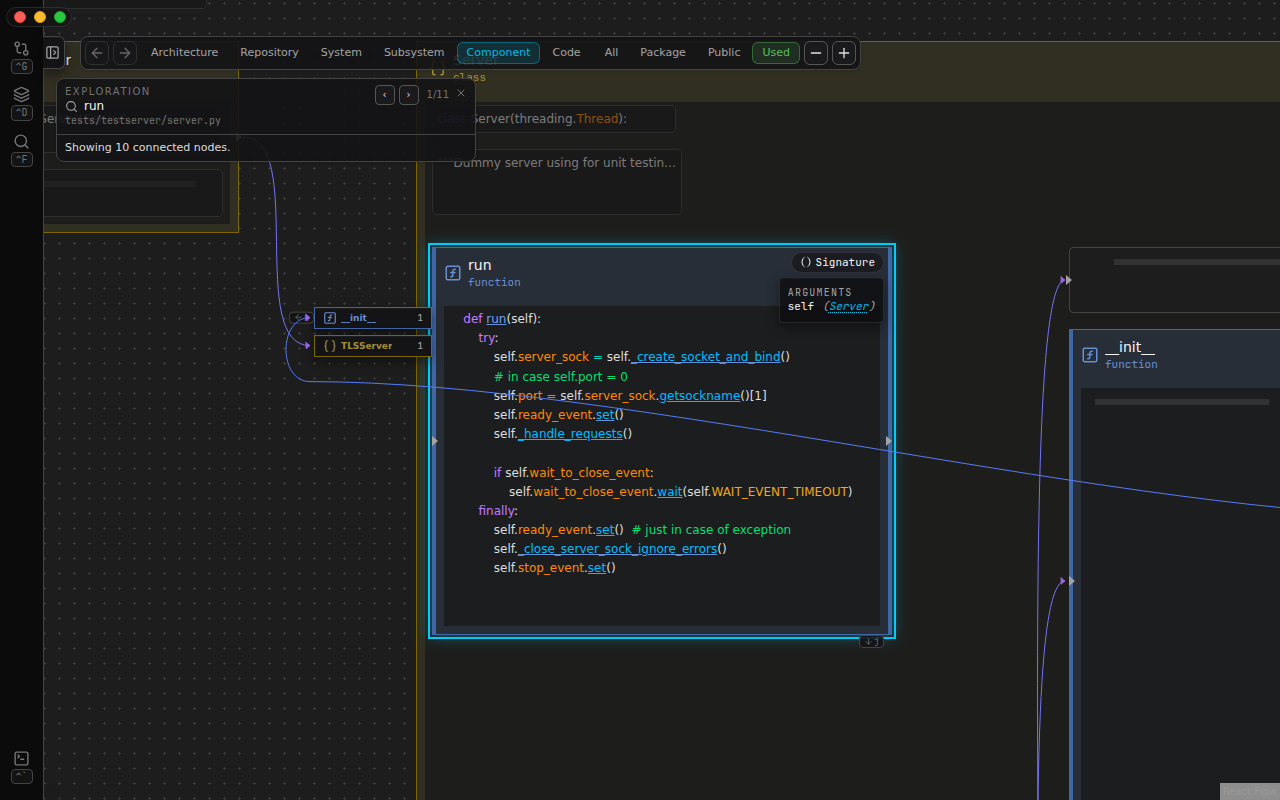Open the layers stack sidebar icon
The width and height of the screenshot is (1280, 800).
(x=21, y=94)
